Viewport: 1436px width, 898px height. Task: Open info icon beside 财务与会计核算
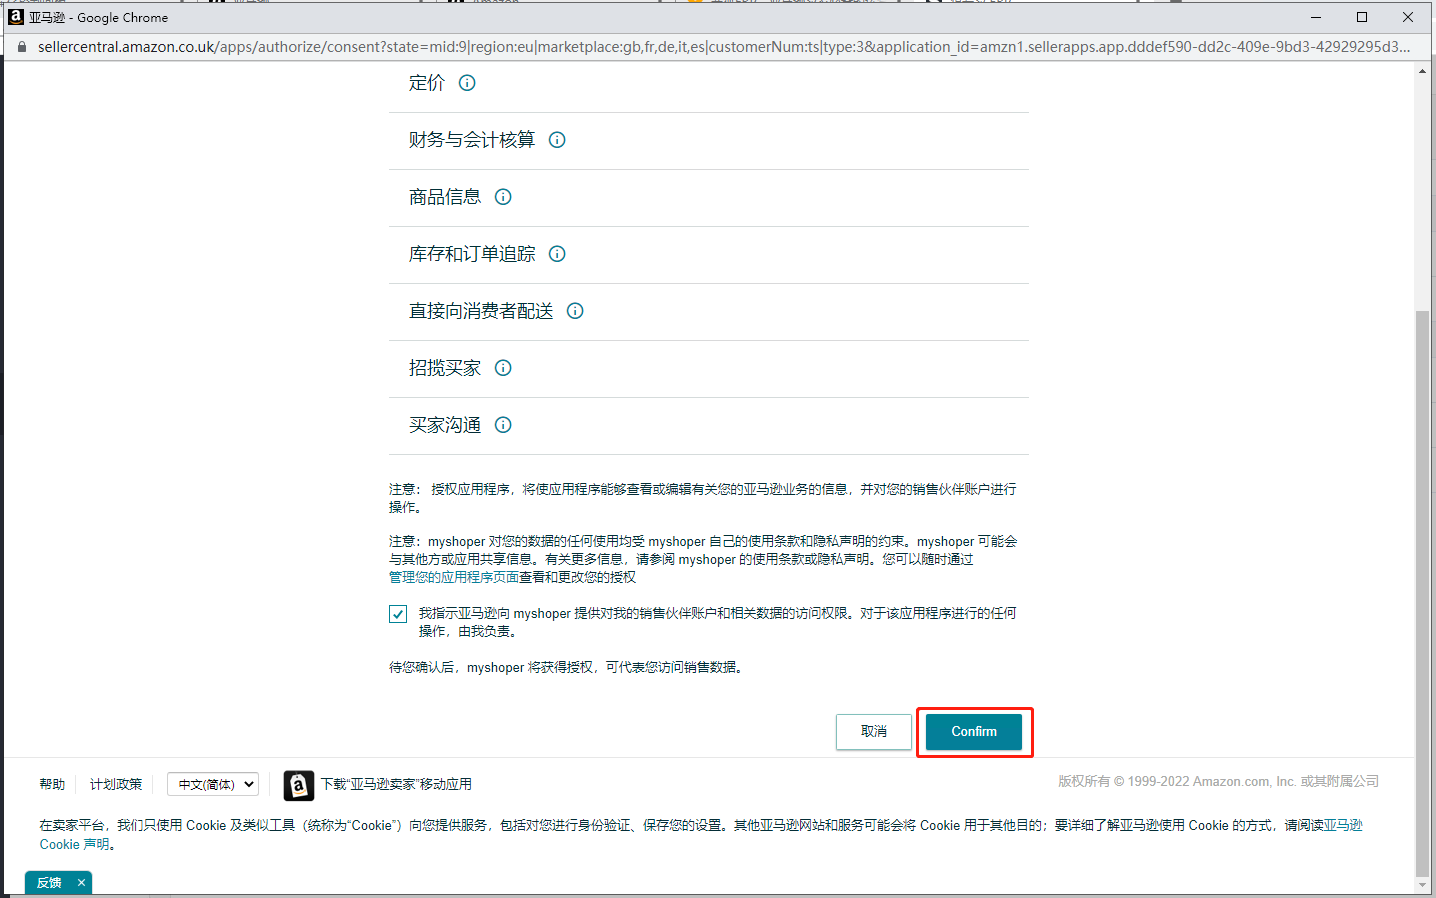557,140
